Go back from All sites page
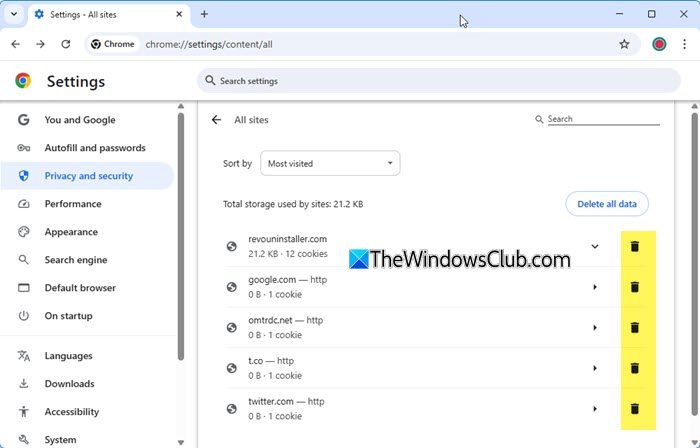Screen dimensions: 700x448 (x=217, y=120)
